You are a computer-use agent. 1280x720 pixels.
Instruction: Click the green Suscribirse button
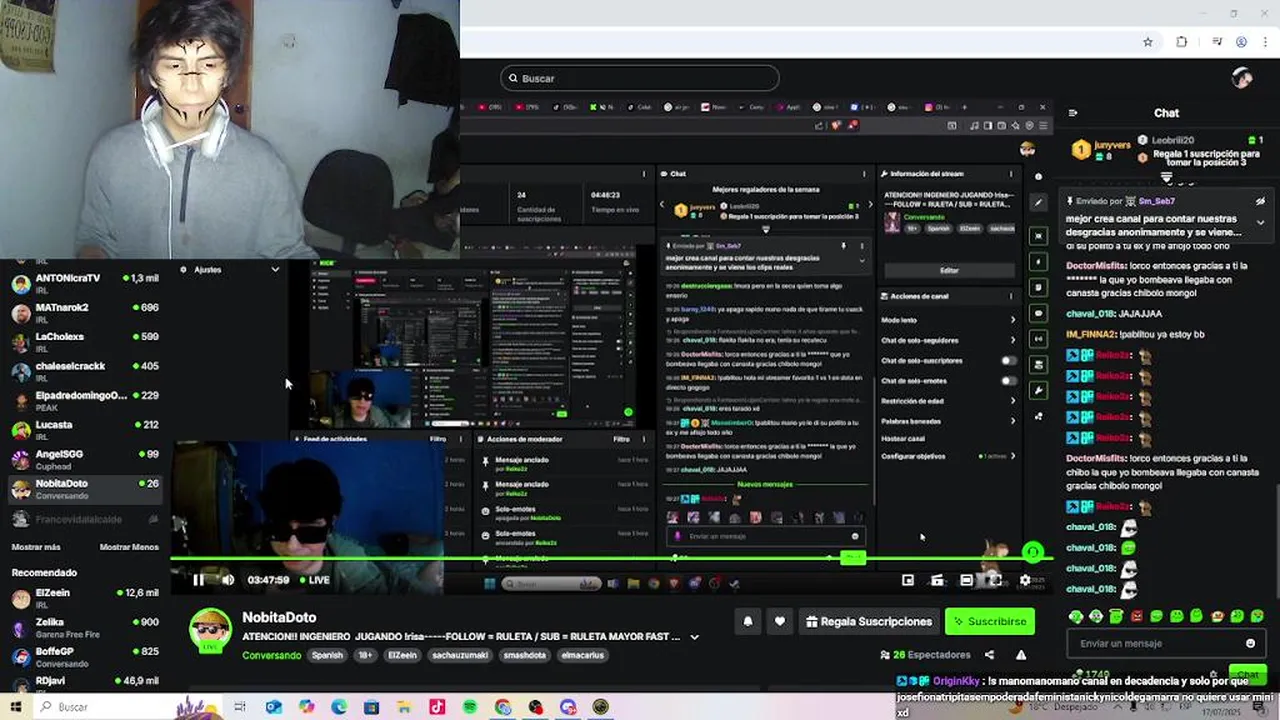pyautogui.click(x=989, y=621)
